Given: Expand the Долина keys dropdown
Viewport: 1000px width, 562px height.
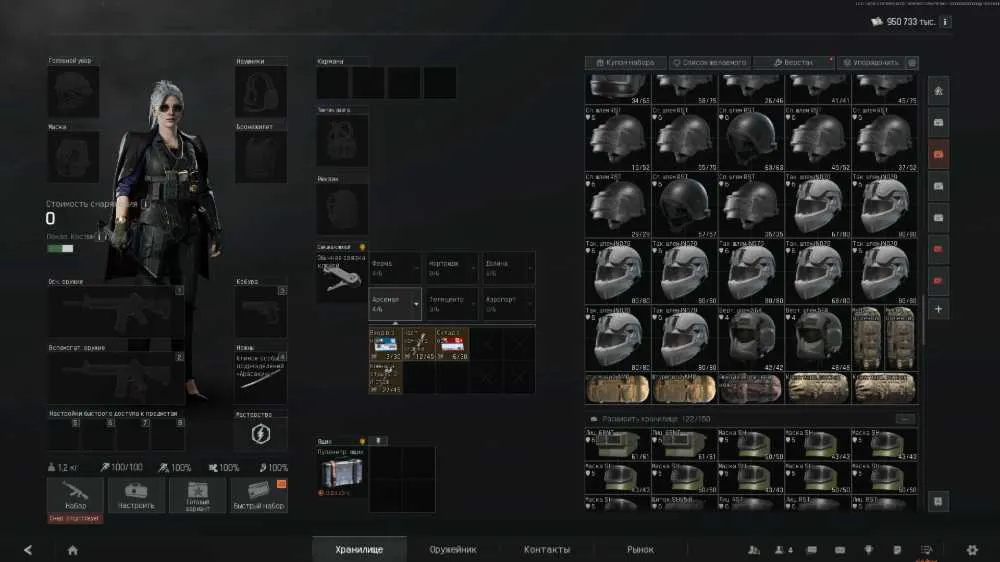Looking at the screenshot, I should tap(508, 268).
